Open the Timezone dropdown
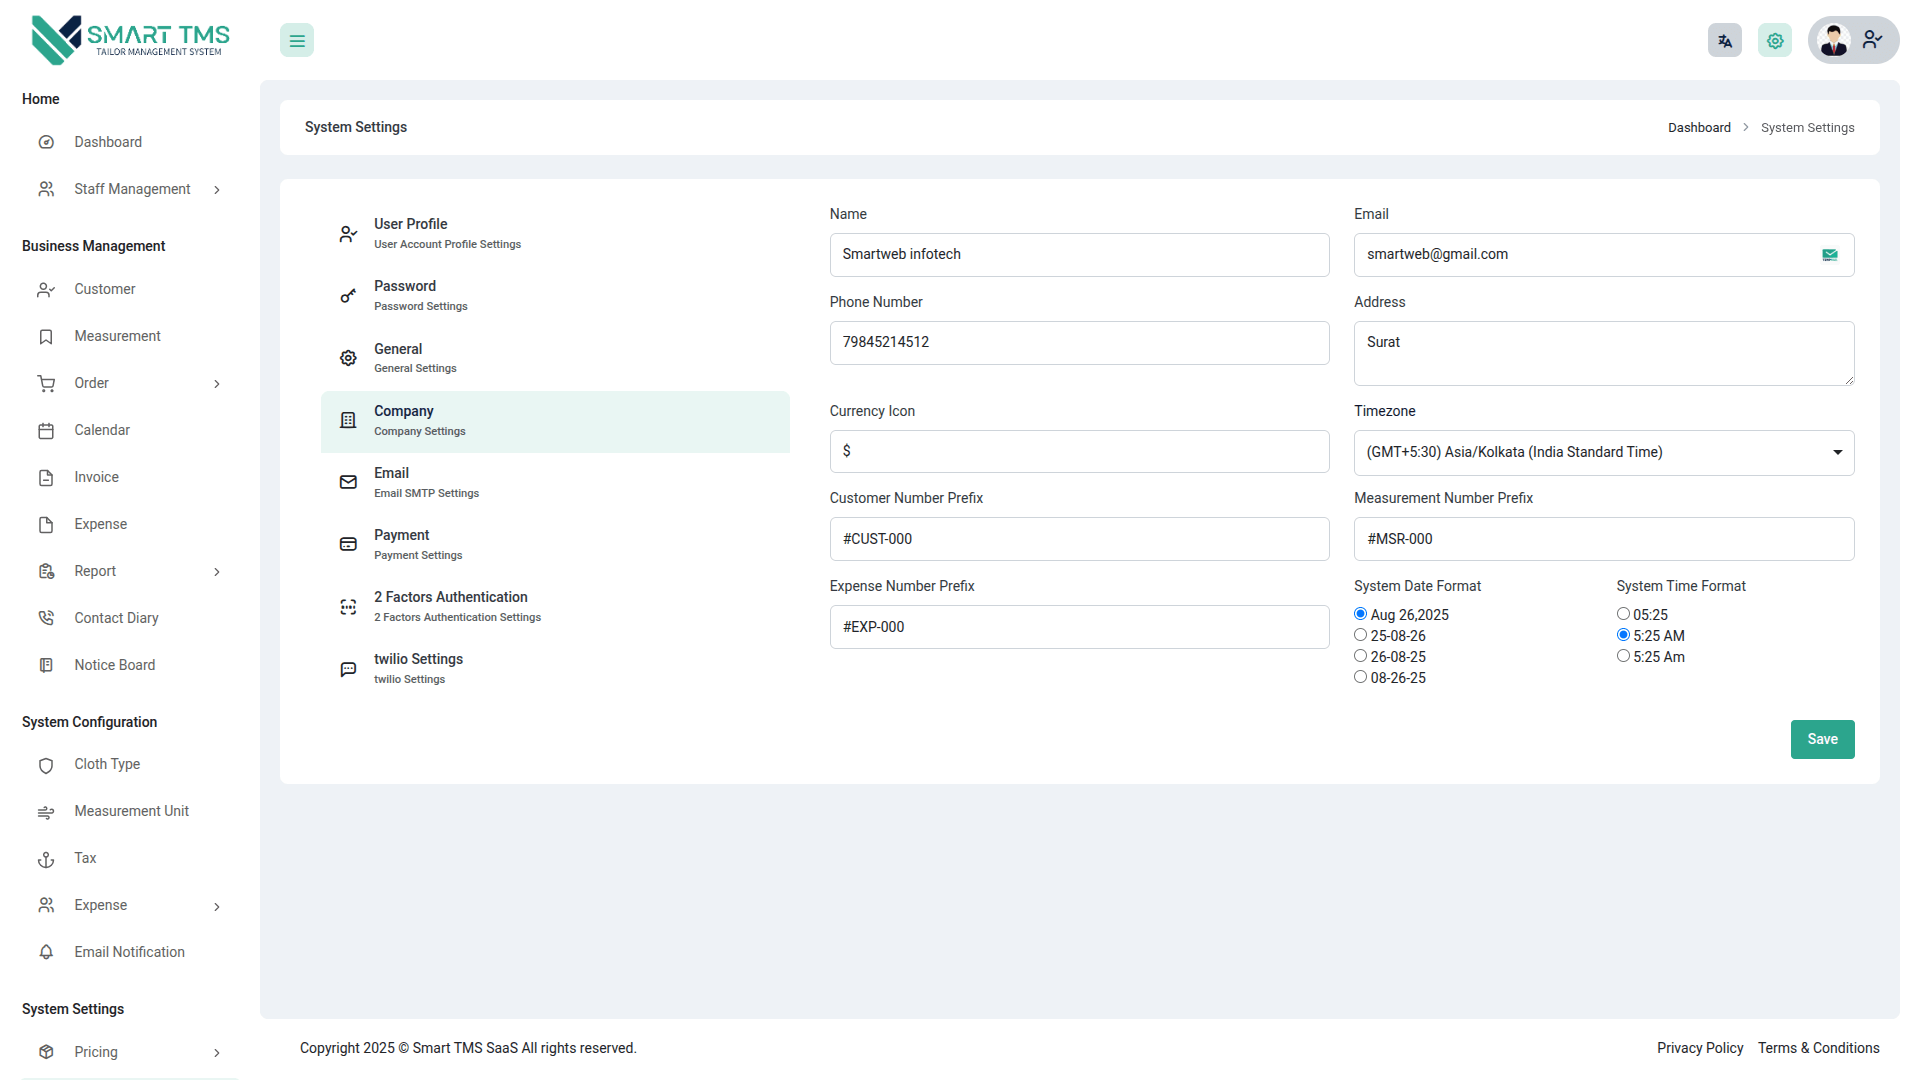The width and height of the screenshot is (1920, 1080). 1603,453
